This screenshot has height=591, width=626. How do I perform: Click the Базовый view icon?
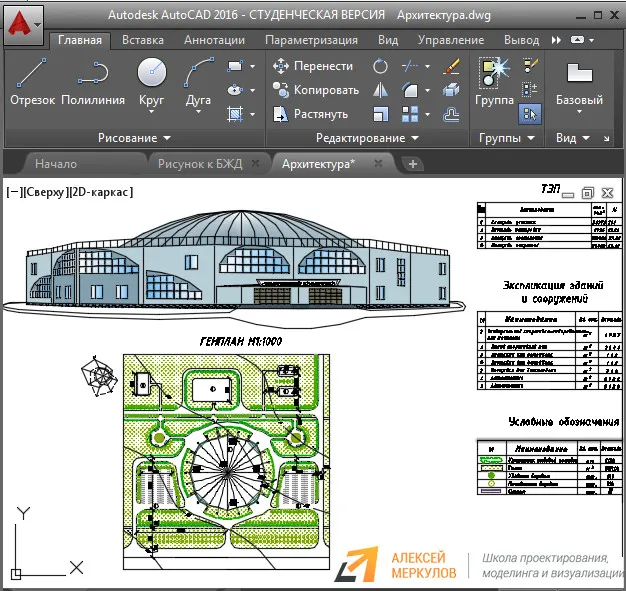tap(579, 74)
